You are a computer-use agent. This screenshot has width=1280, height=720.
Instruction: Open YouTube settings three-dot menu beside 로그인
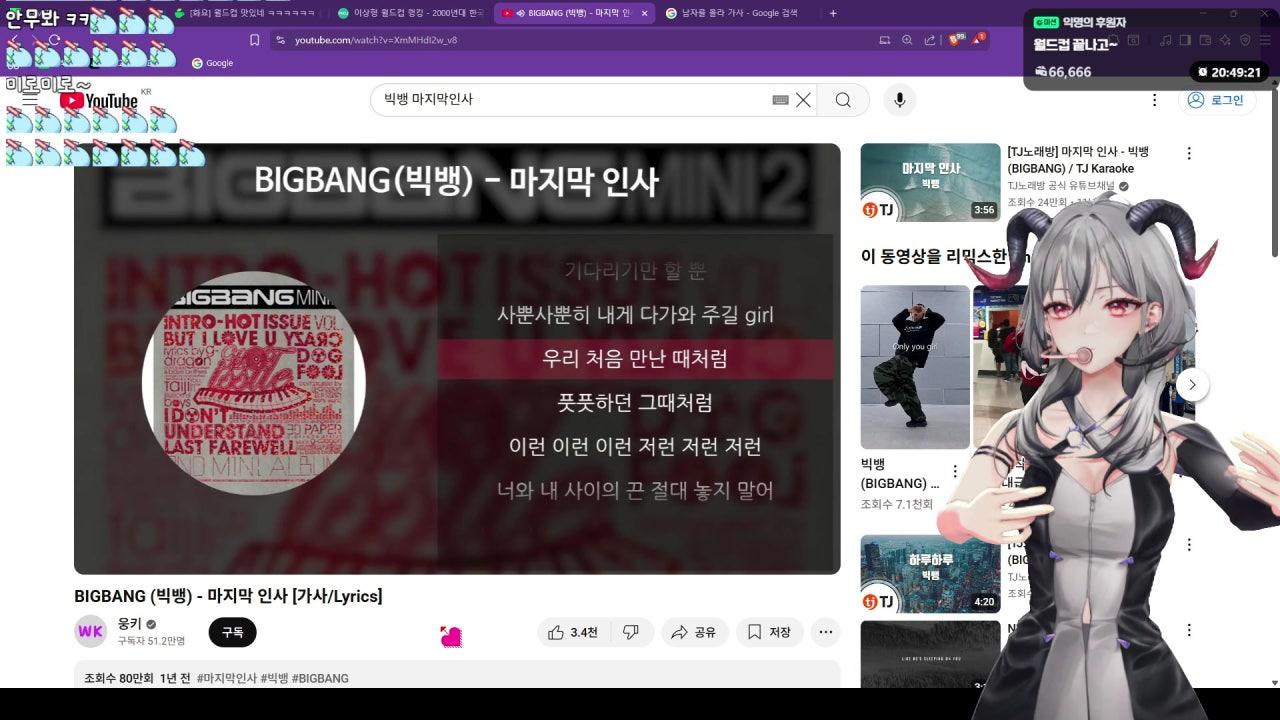click(1154, 100)
